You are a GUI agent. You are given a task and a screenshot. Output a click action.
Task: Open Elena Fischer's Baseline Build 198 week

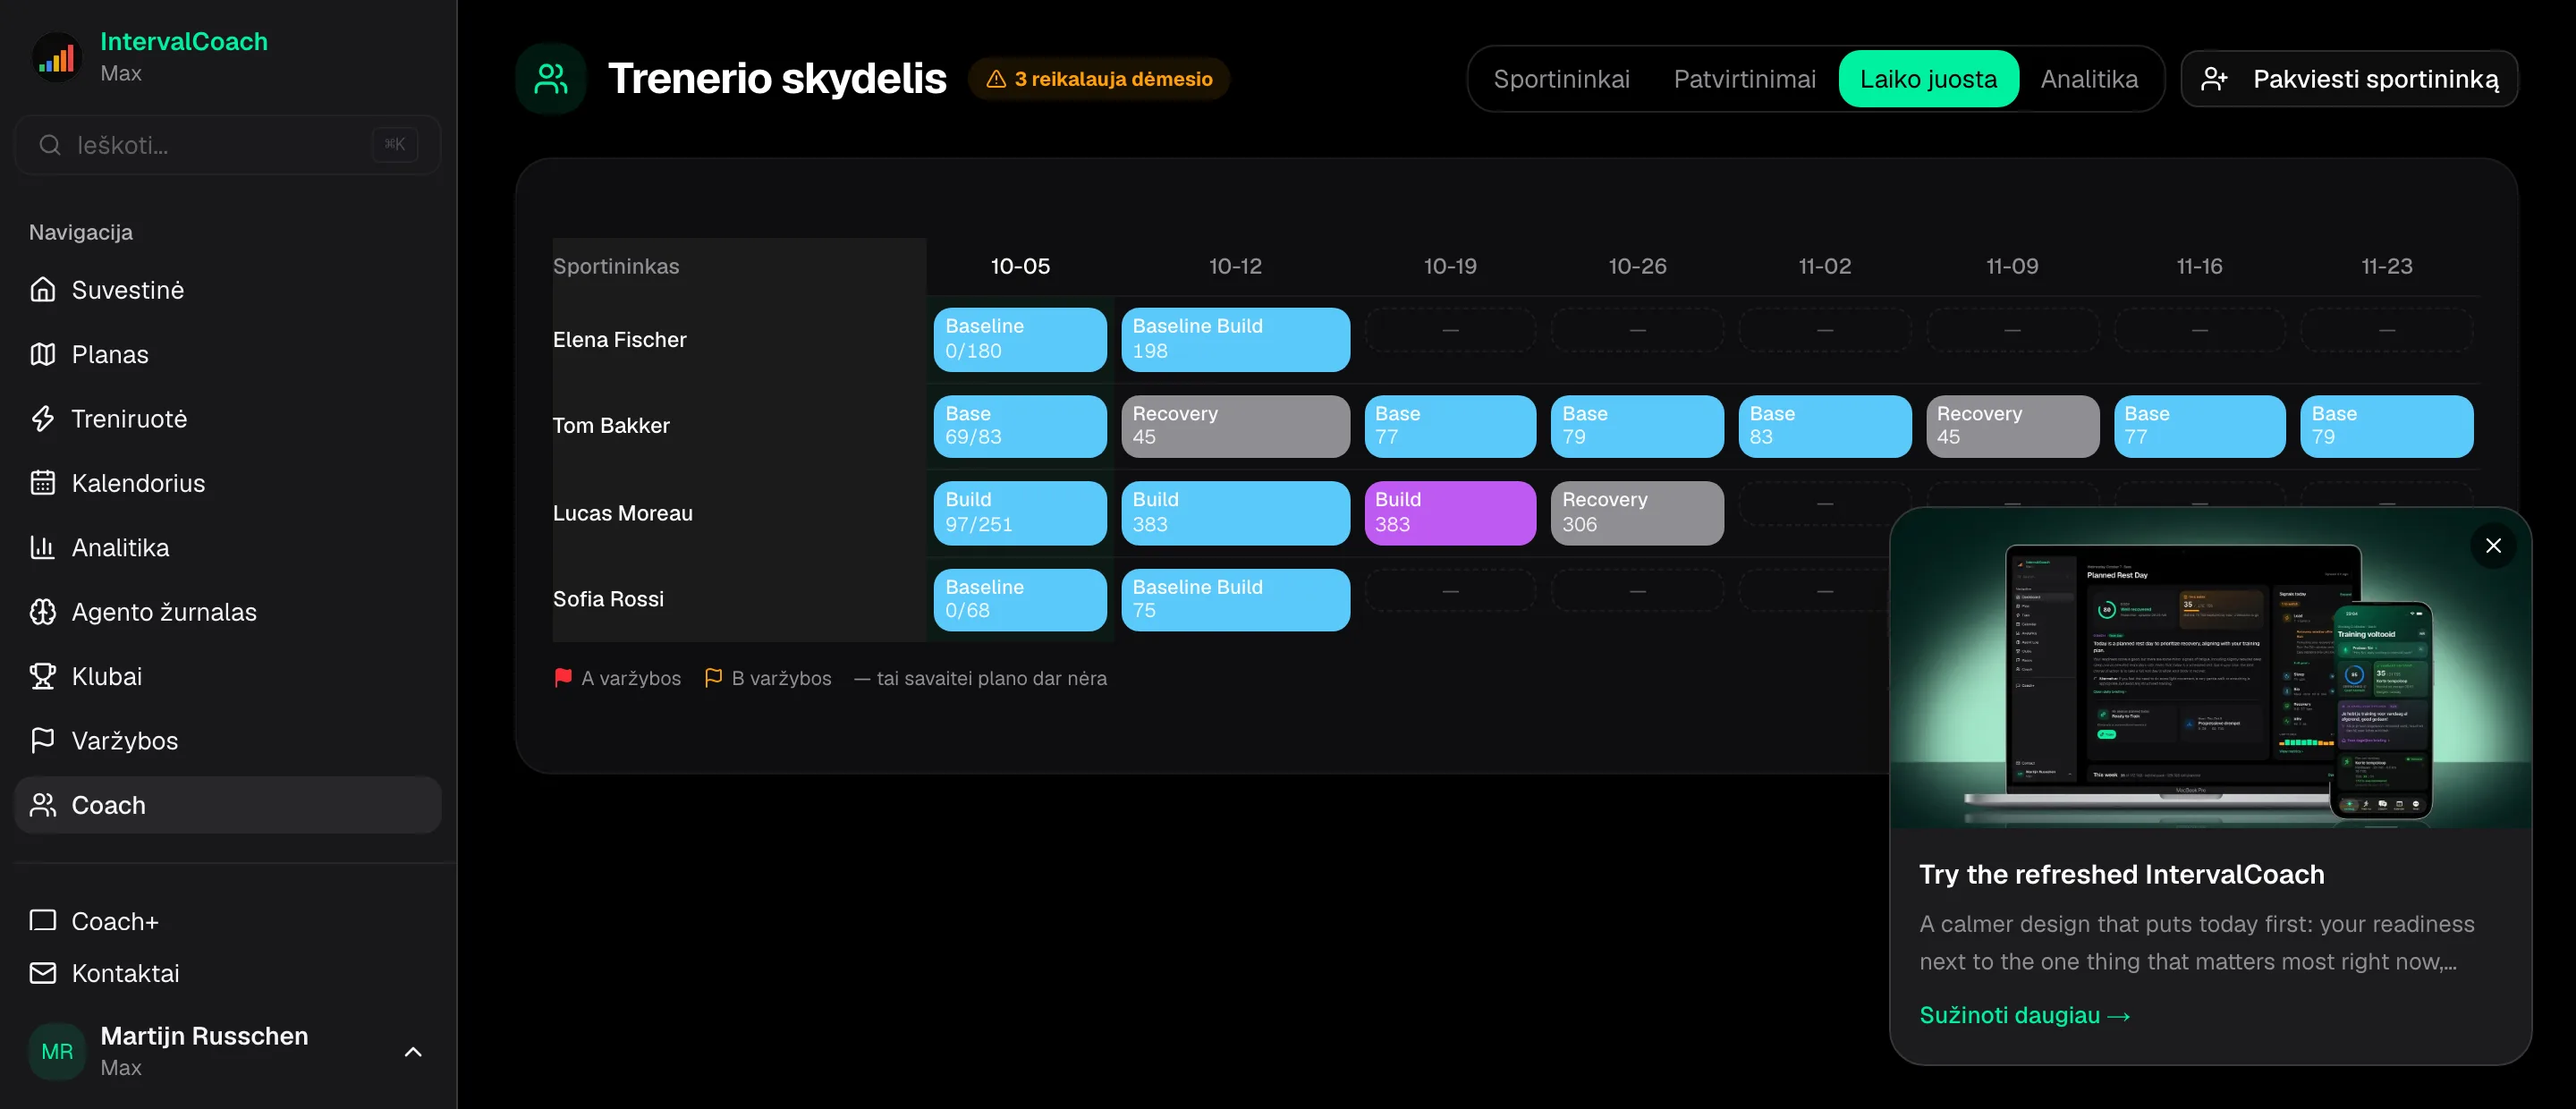(1235, 339)
